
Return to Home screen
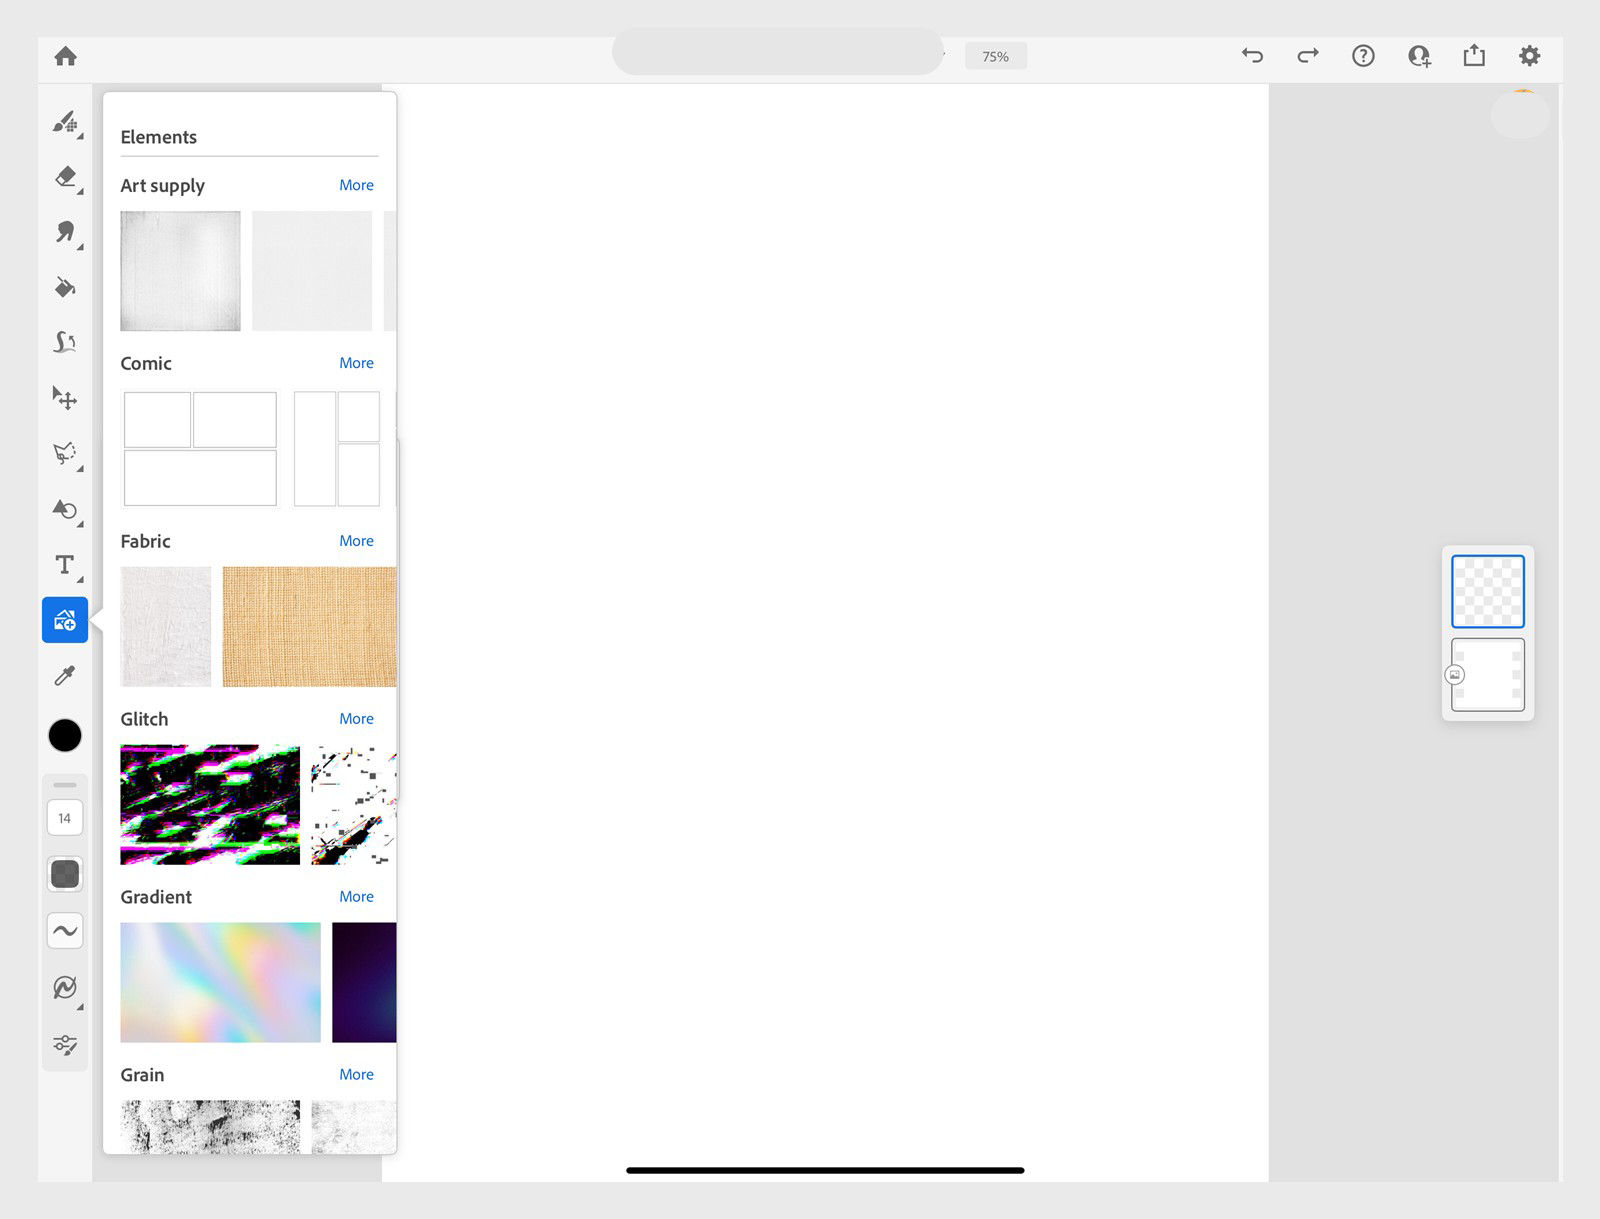tap(65, 56)
